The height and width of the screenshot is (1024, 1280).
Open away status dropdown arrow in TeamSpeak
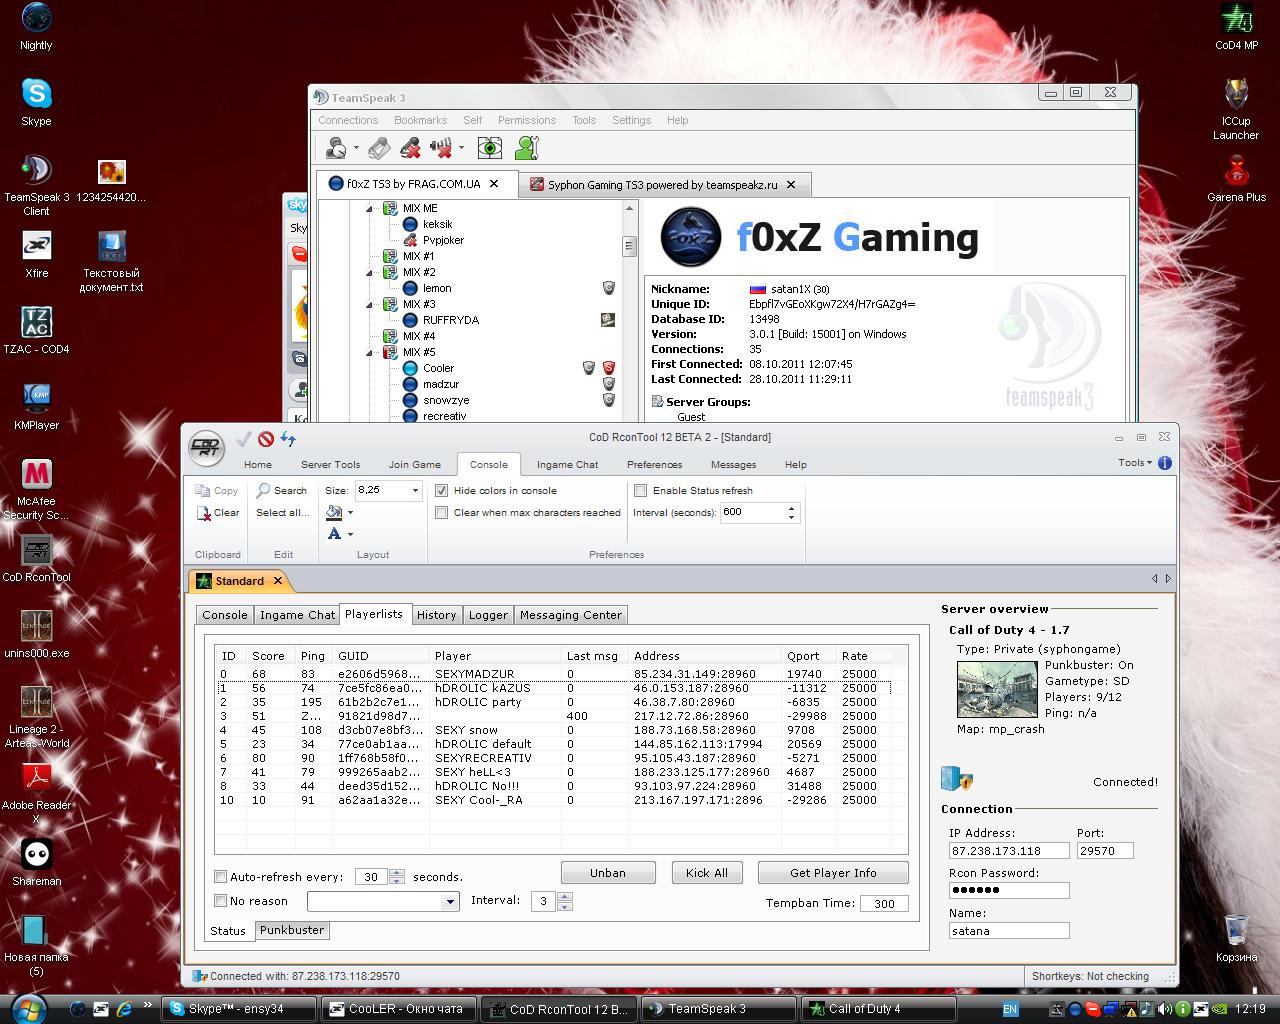[x=355, y=149]
